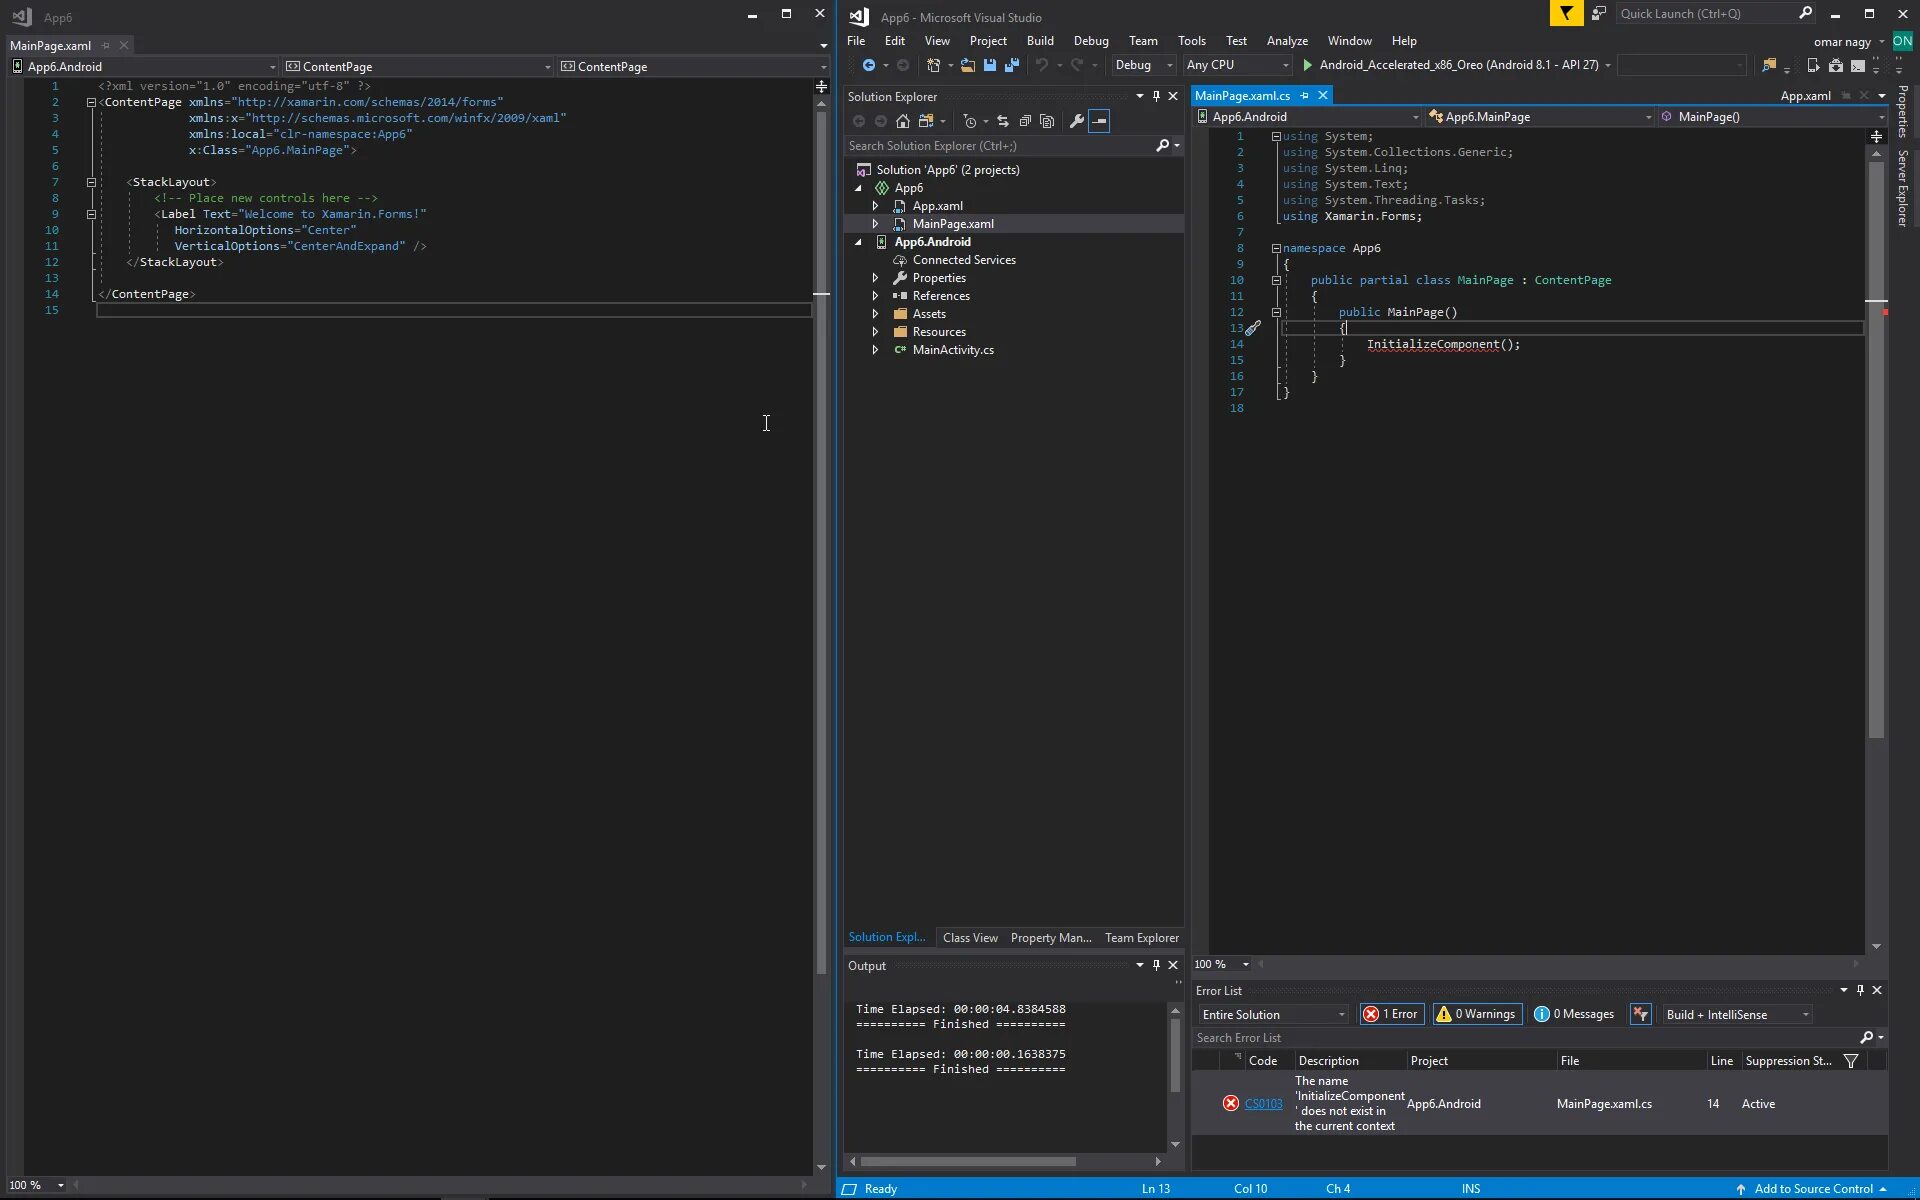Click Add to Source Control in status bar
The width and height of the screenshot is (1920, 1200).
point(1812,1189)
